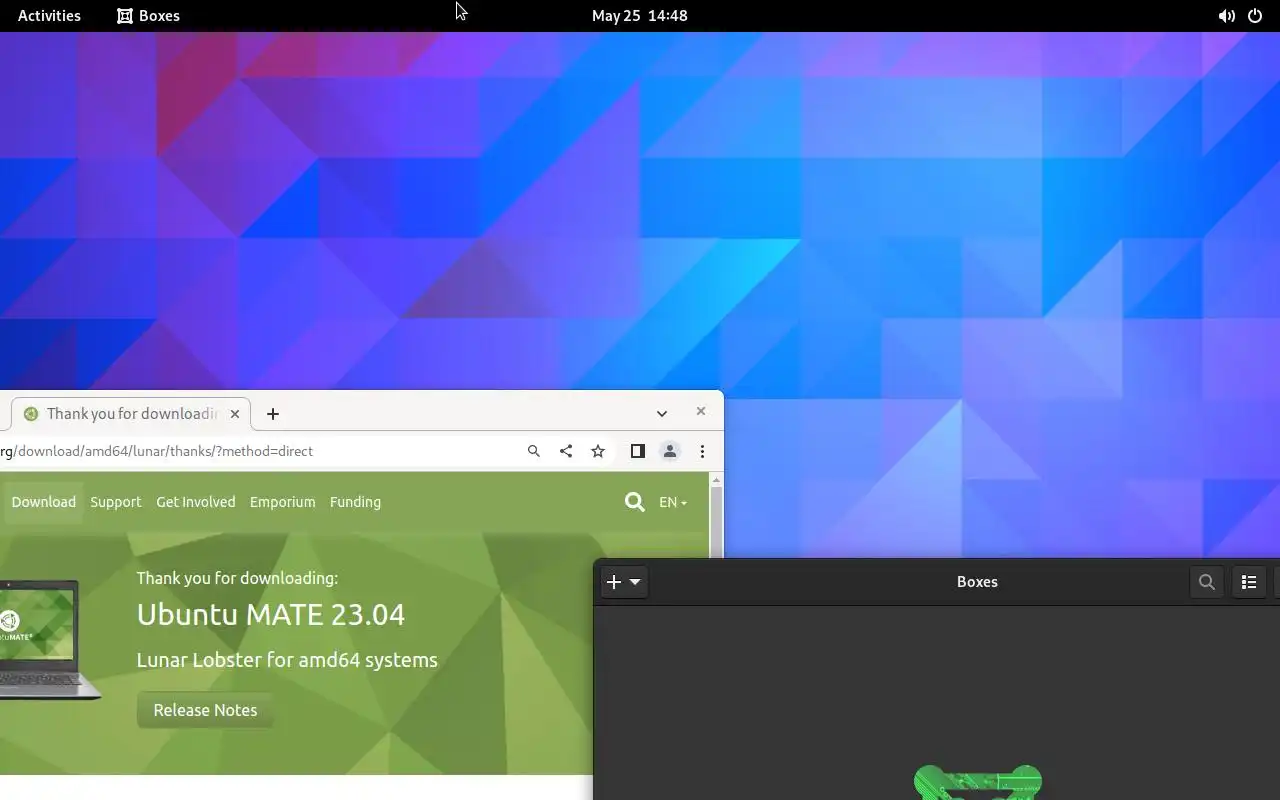The image size is (1280, 800).
Task: Click 'Lunar Lobster for amd64 systems' text
Action: [287, 660]
